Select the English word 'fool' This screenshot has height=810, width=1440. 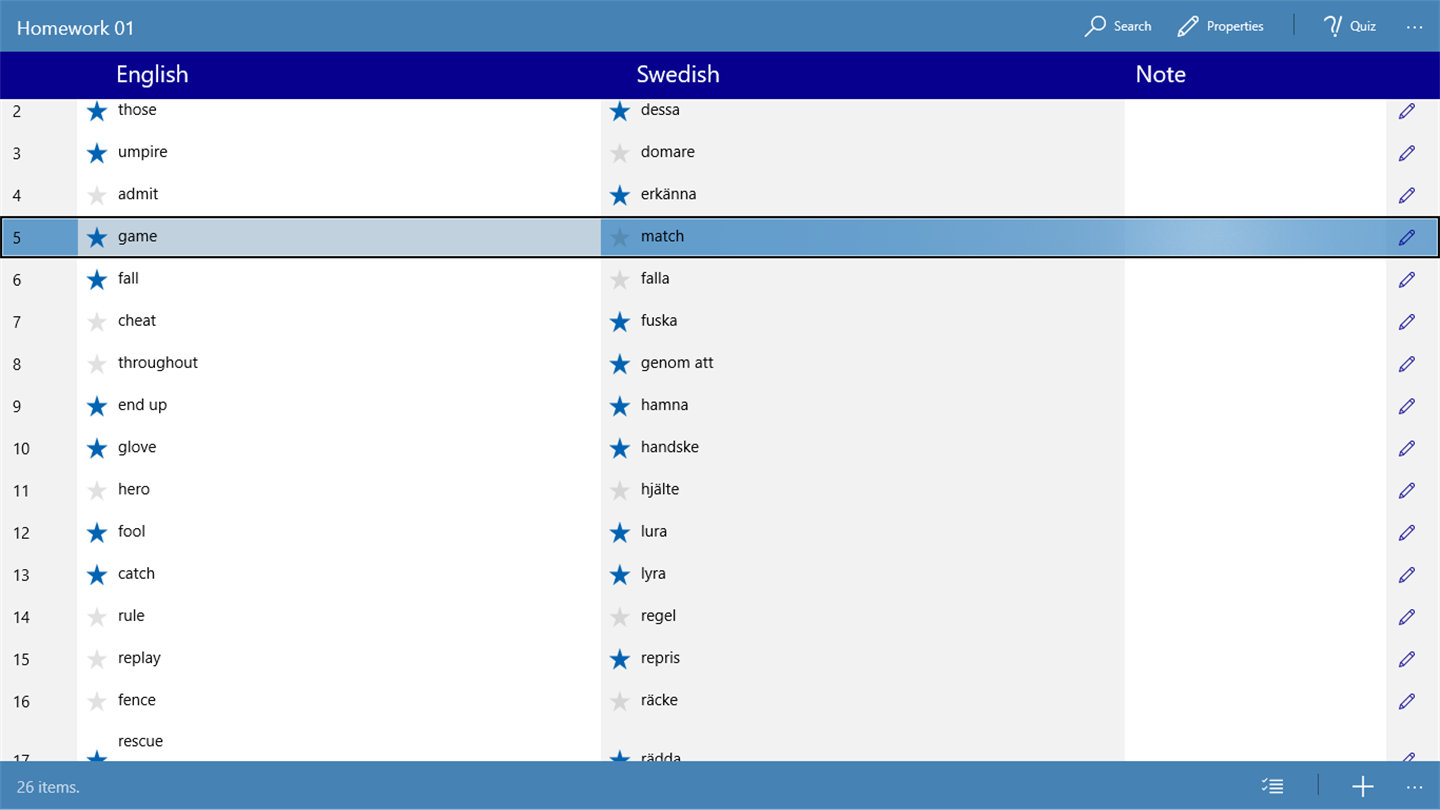point(131,531)
